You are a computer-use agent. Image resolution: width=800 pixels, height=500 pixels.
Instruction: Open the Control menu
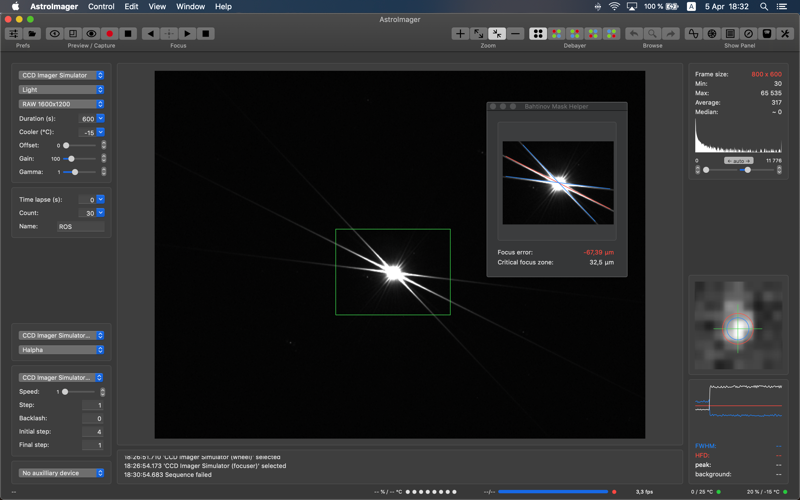click(101, 7)
